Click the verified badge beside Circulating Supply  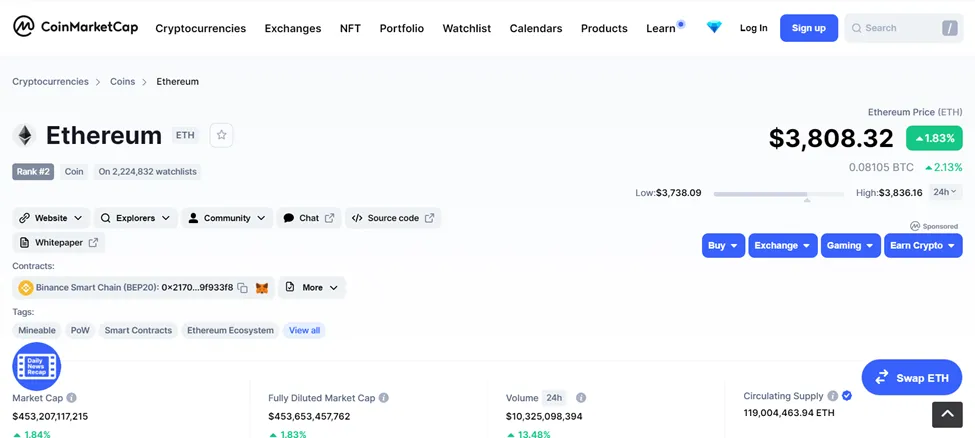[x=847, y=396]
